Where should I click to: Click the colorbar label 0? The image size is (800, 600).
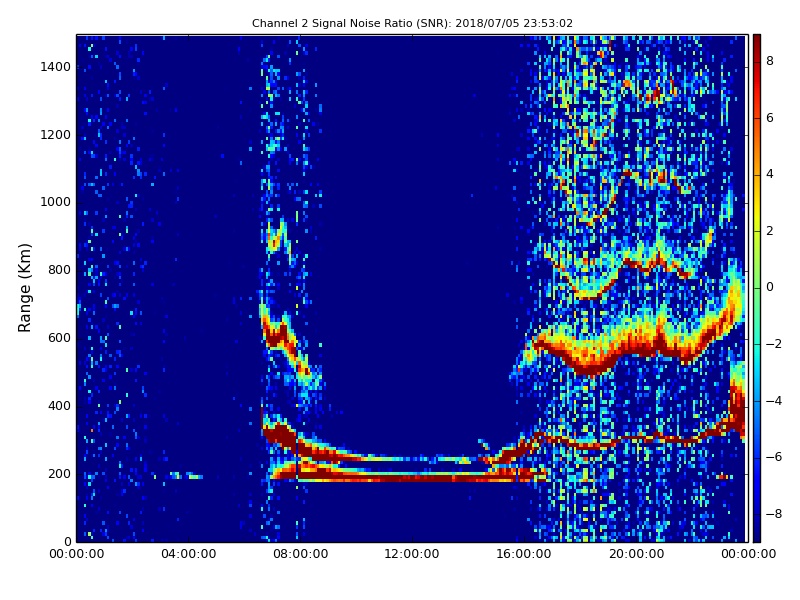(x=770, y=287)
